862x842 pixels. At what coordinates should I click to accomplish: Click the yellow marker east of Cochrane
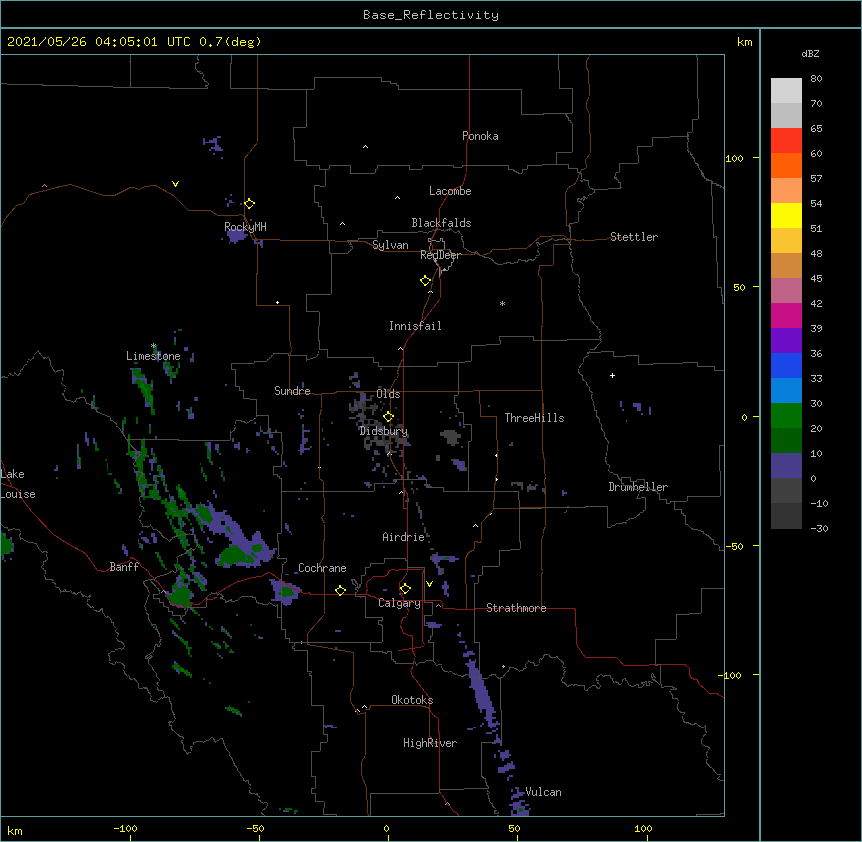pyautogui.click(x=340, y=590)
